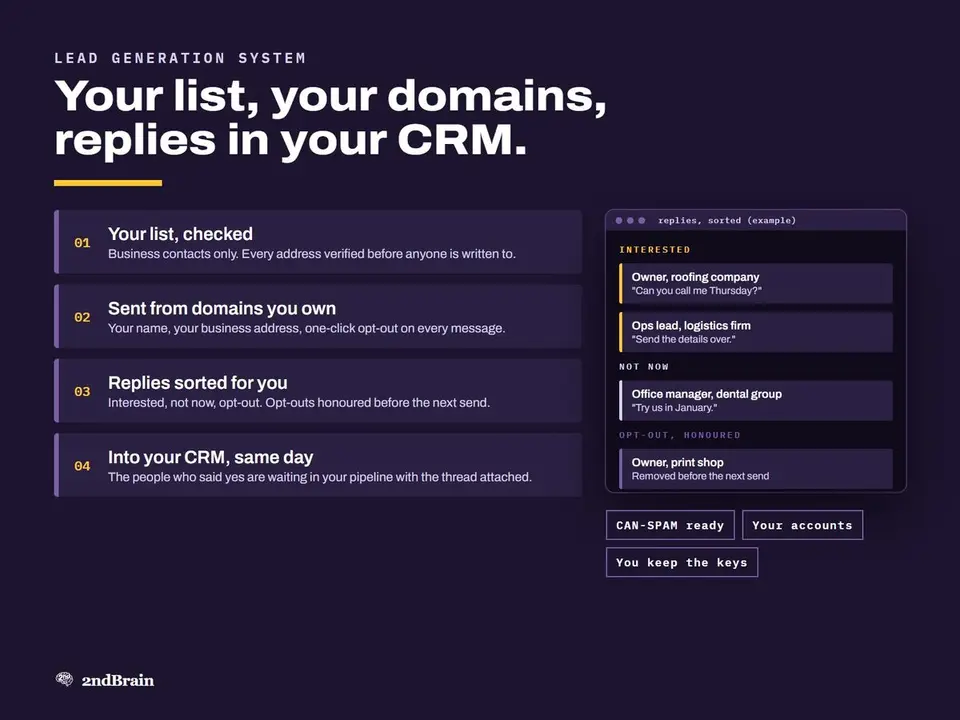The image size is (960, 720).
Task: Click the 'Business contacts only' description line
Action: pyautogui.click(x=312, y=254)
